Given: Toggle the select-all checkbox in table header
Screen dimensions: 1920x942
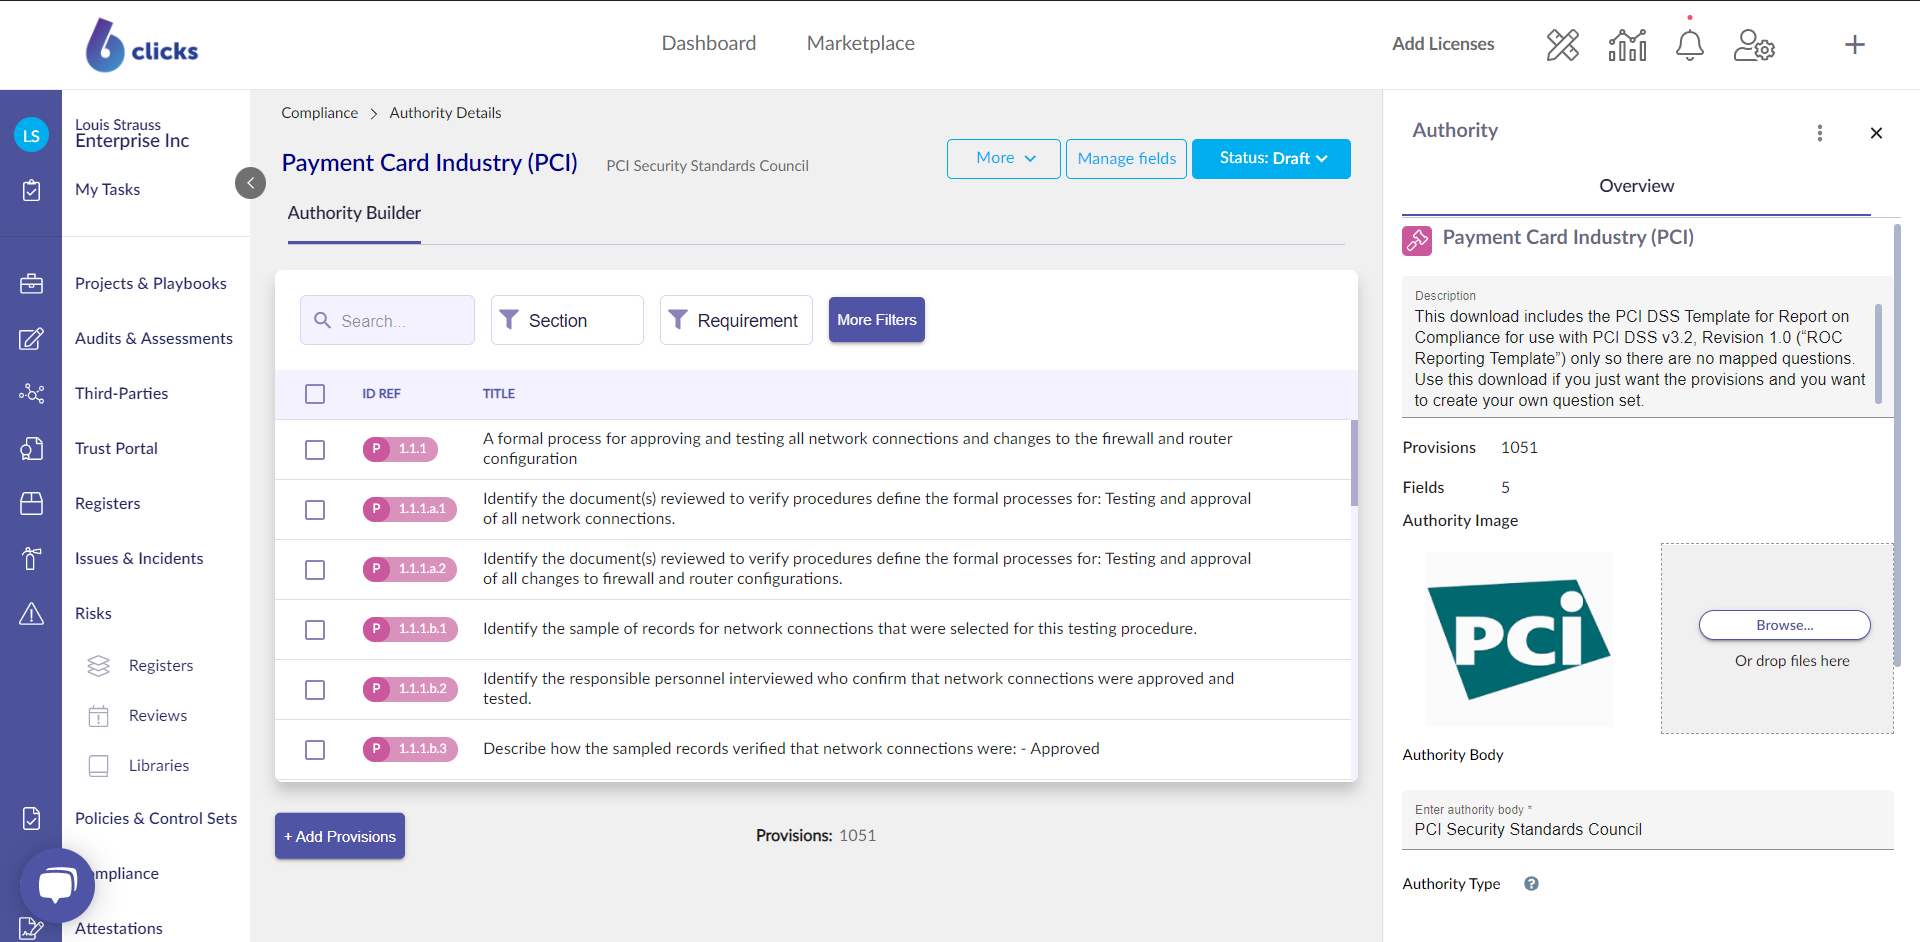Looking at the screenshot, I should click(x=315, y=394).
